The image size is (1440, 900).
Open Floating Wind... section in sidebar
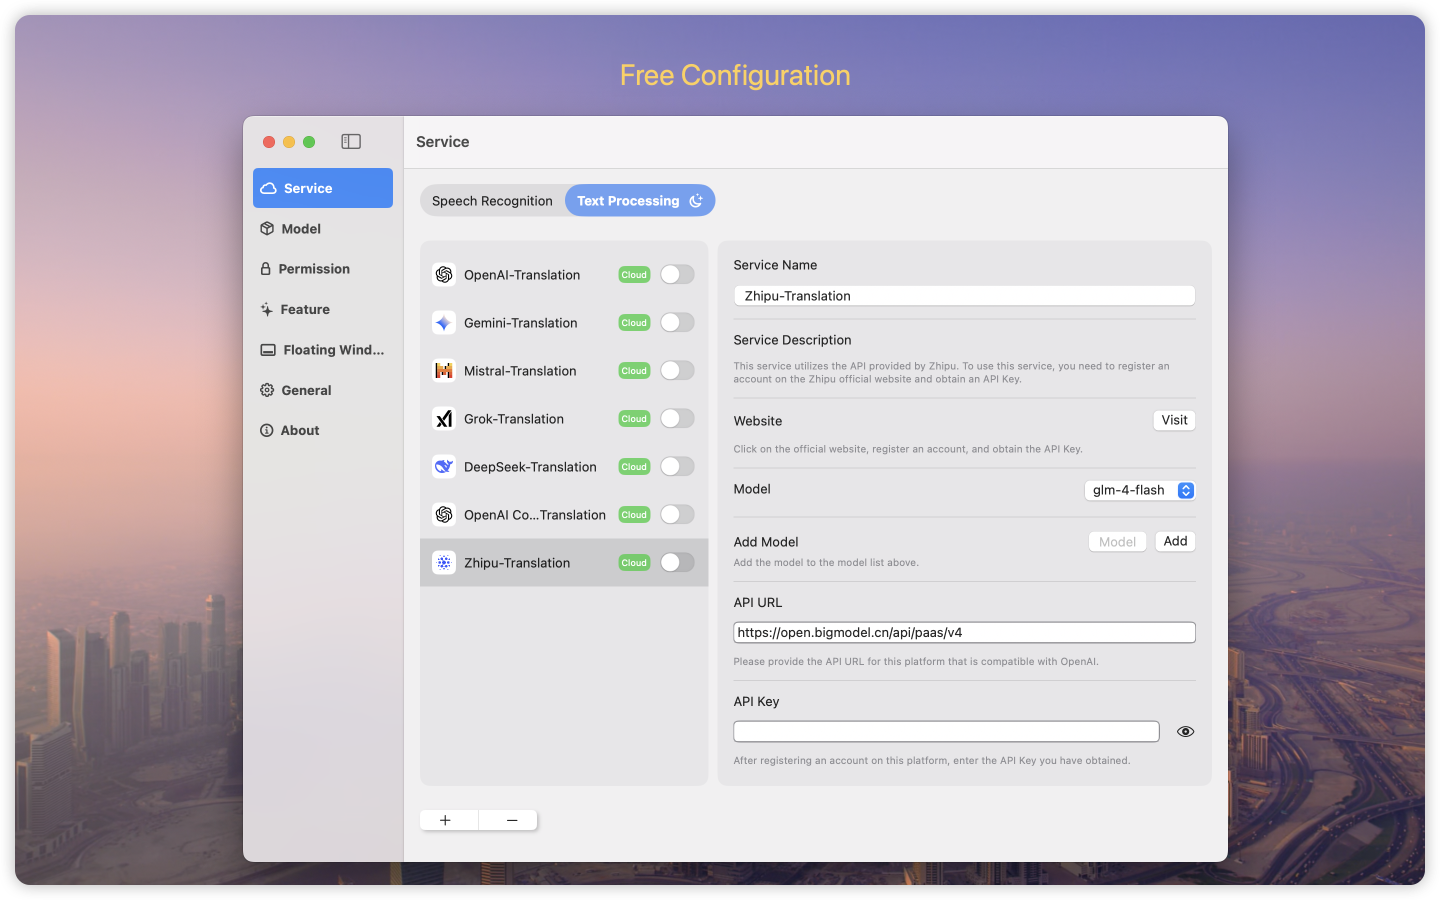[322, 350]
